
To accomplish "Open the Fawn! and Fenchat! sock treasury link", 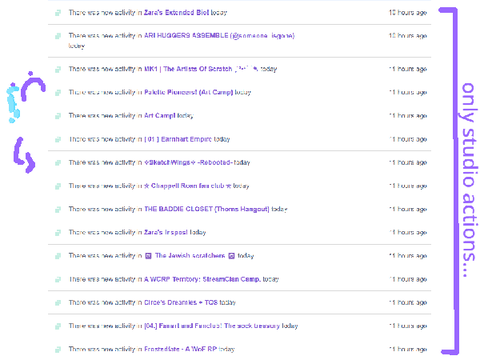I will click(x=212, y=326).
